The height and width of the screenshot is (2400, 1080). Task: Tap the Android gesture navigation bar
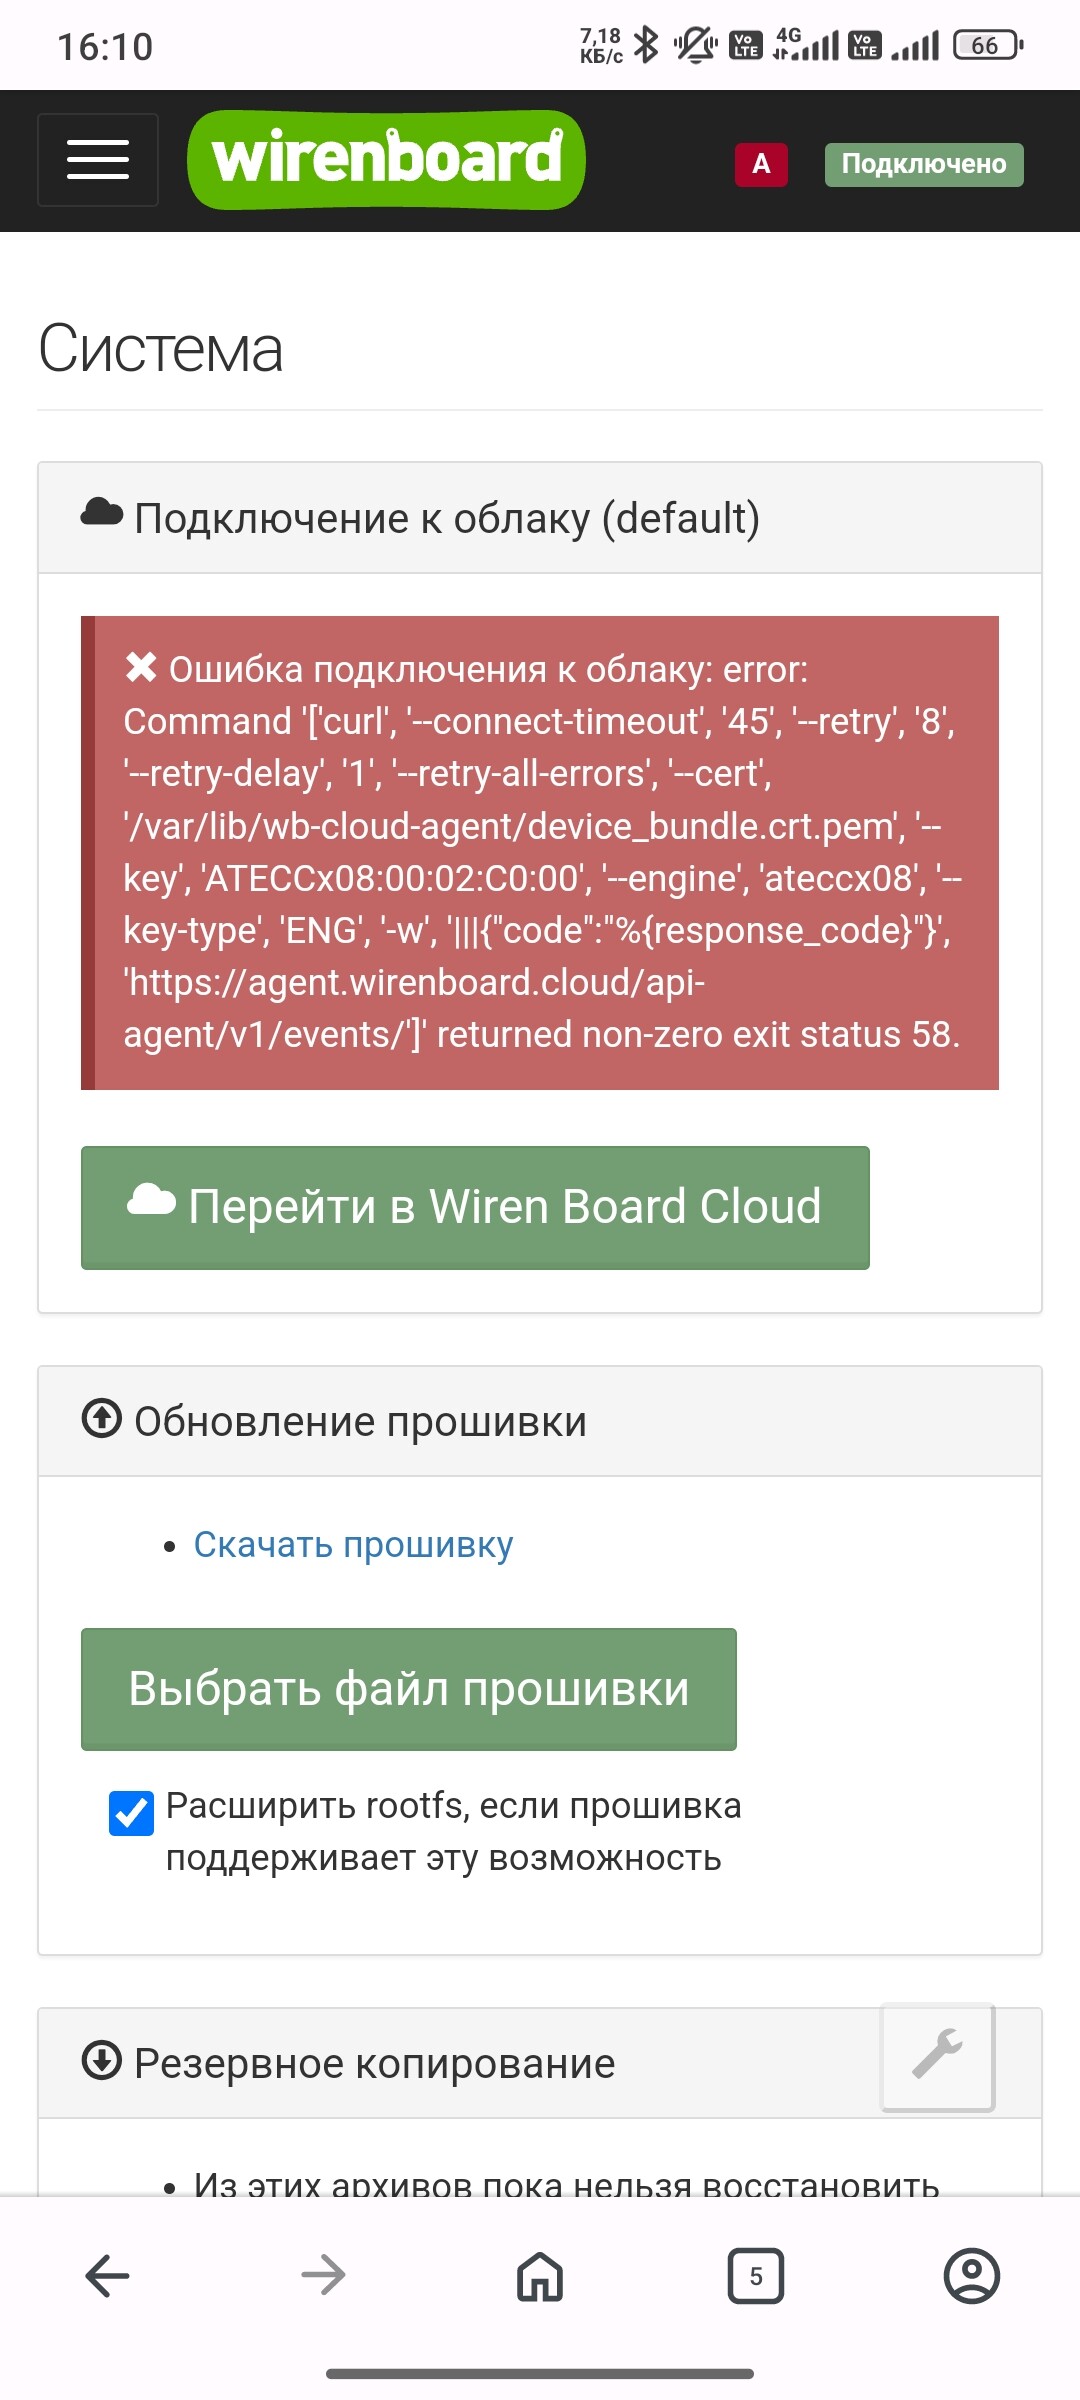[540, 2373]
